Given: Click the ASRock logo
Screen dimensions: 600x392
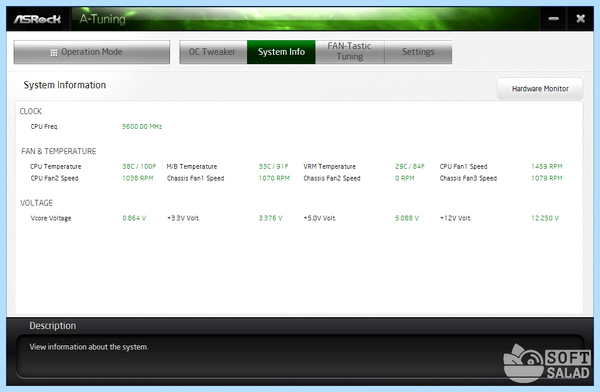Looking at the screenshot, I should pyautogui.click(x=37, y=19).
